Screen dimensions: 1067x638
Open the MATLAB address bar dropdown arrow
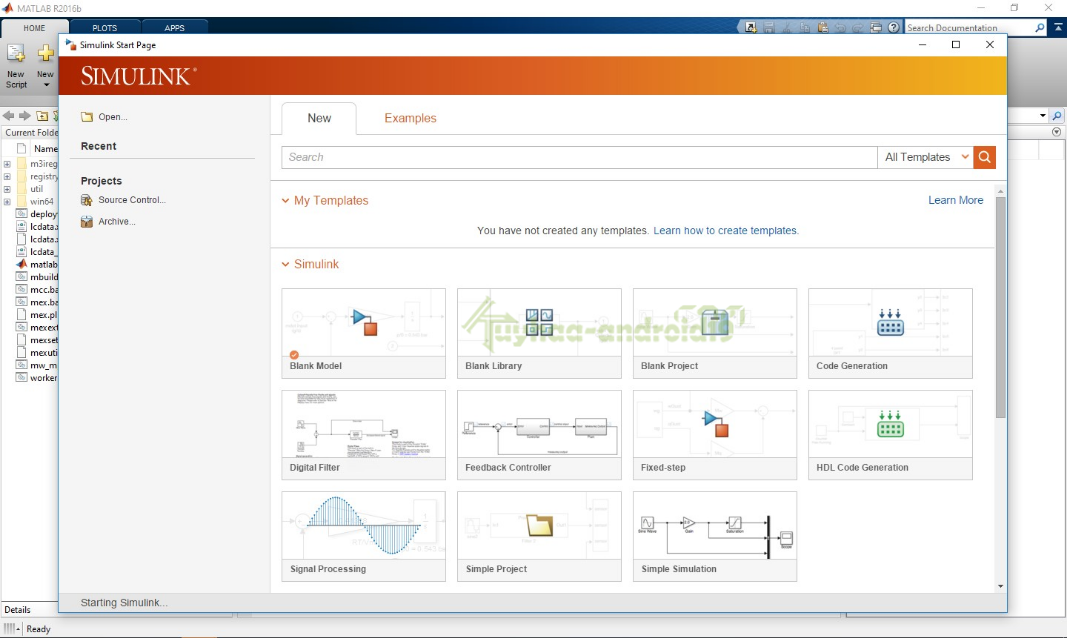coord(1043,116)
